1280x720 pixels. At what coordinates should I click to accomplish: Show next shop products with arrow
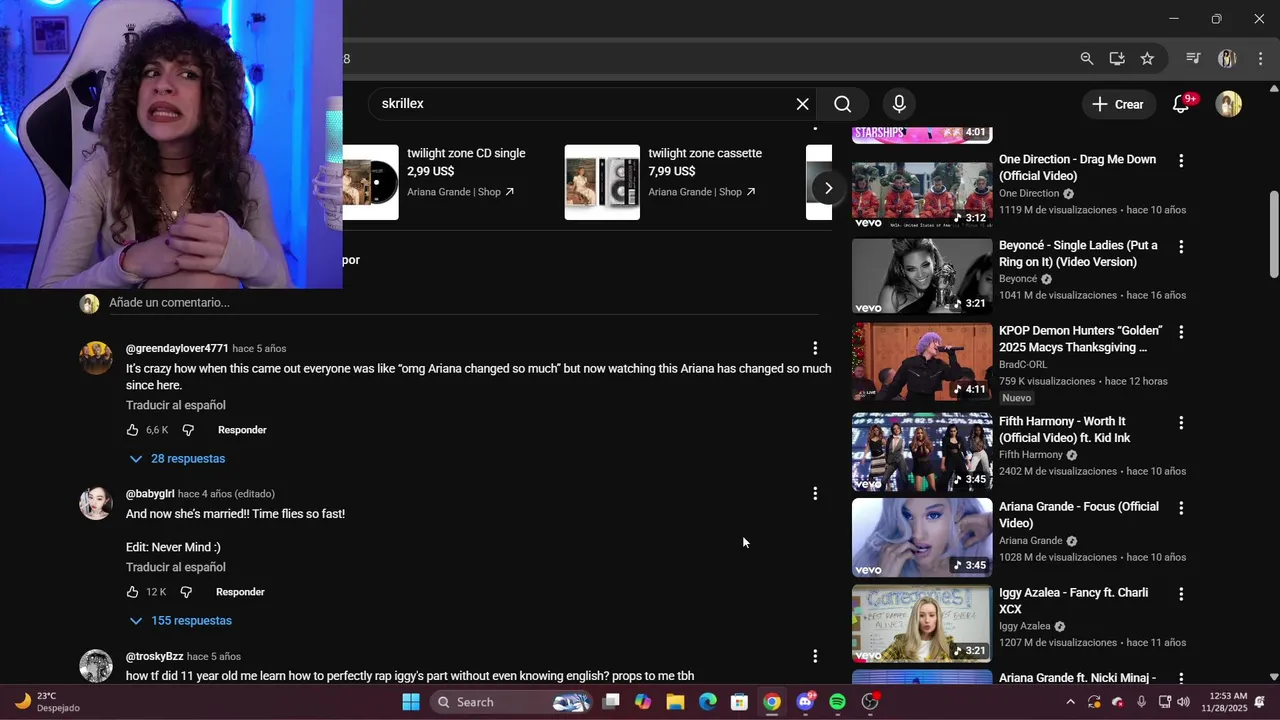pyautogui.click(x=828, y=188)
